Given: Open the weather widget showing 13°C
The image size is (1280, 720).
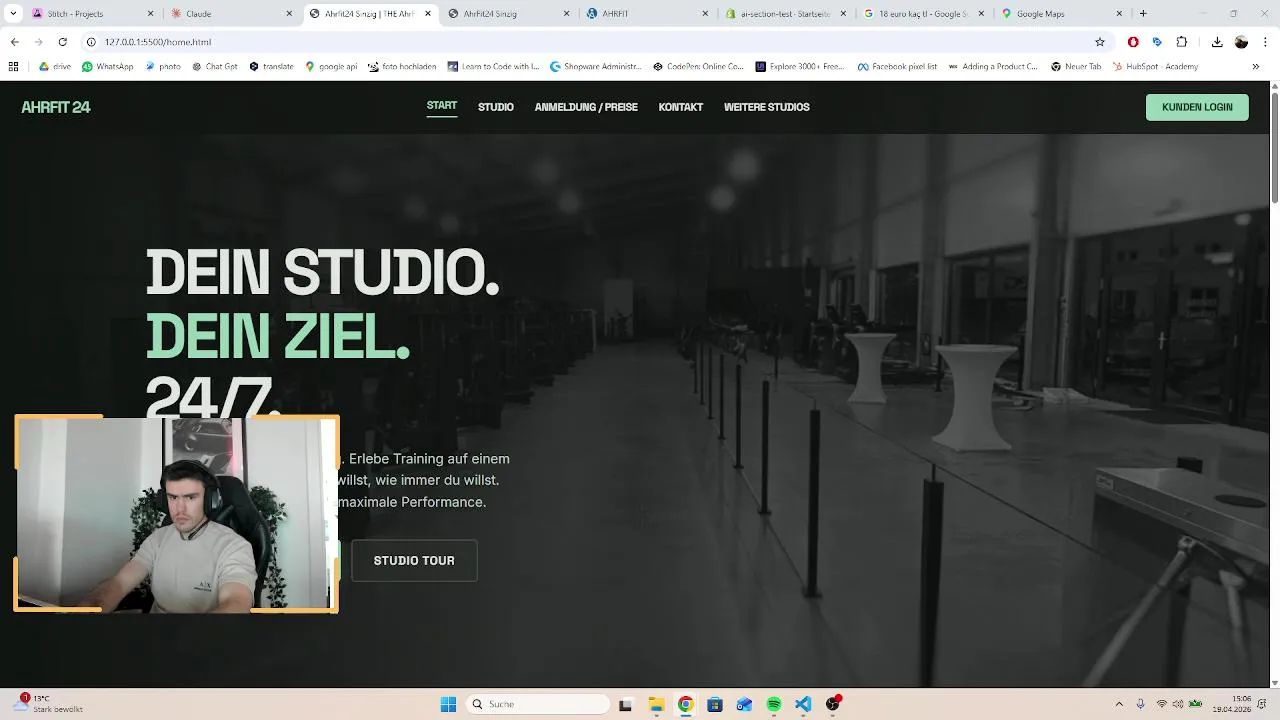Looking at the screenshot, I should 48,703.
